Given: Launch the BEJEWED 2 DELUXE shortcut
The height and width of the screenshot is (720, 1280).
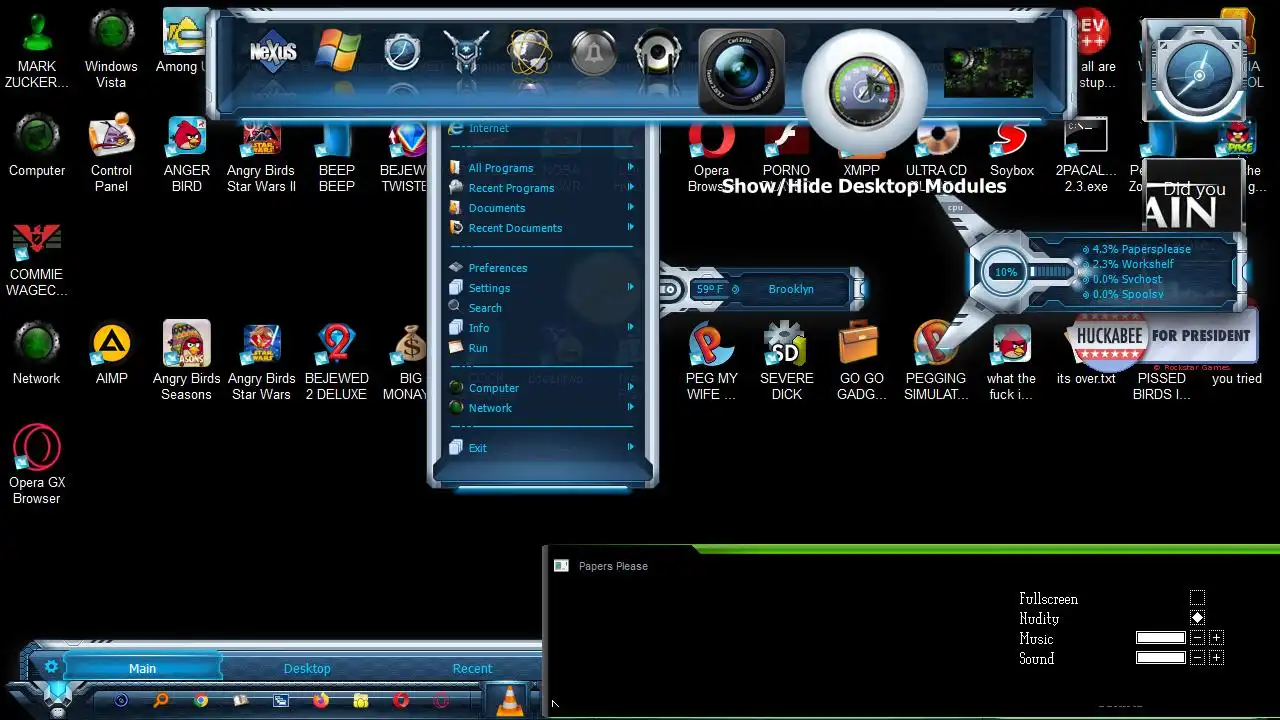Looking at the screenshot, I should tap(336, 361).
